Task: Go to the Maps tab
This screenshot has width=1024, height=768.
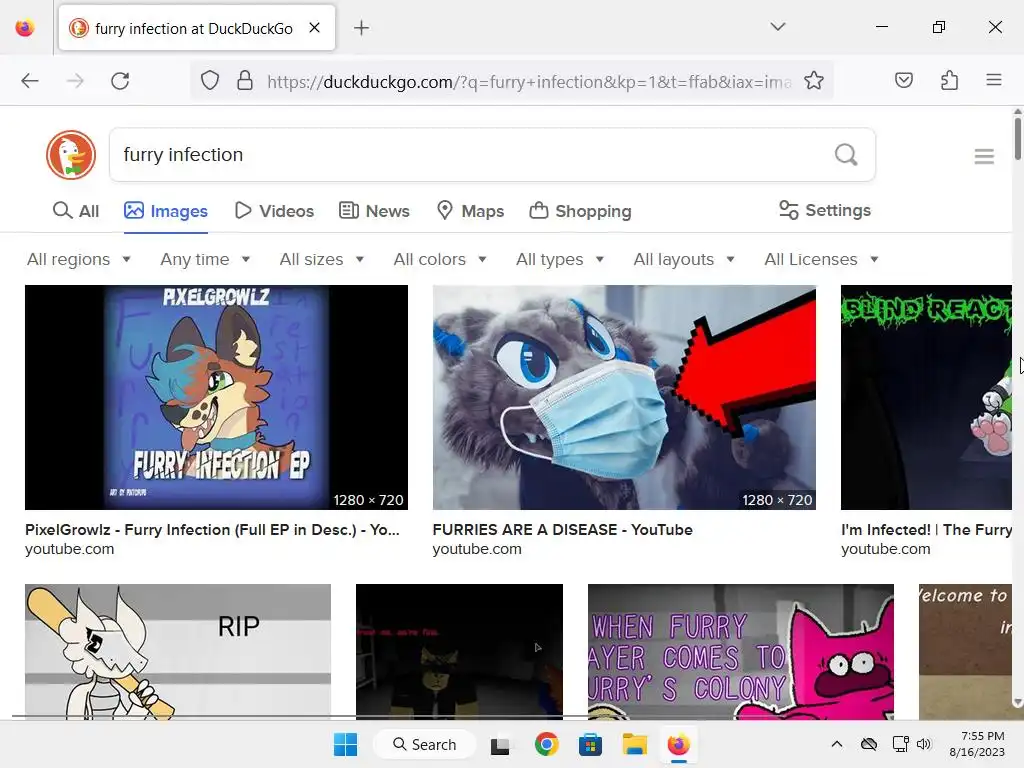Action: [470, 211]
